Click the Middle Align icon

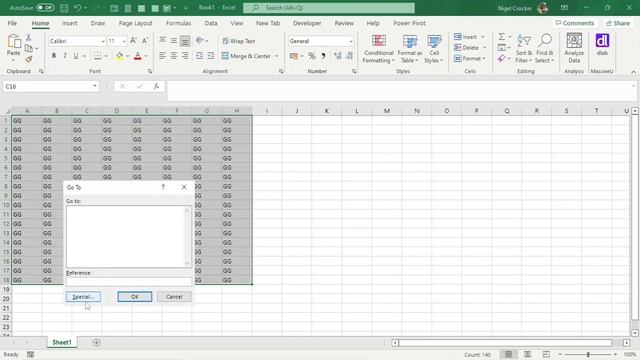pyautogui.click(x=173, y=41)
